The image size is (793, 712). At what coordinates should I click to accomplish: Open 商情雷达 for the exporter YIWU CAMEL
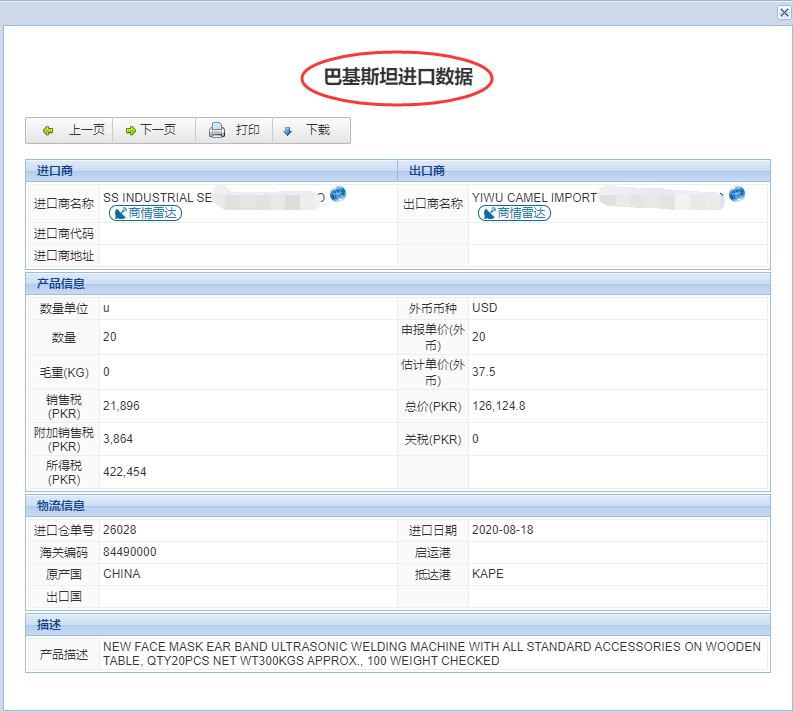tap(514, 213)
